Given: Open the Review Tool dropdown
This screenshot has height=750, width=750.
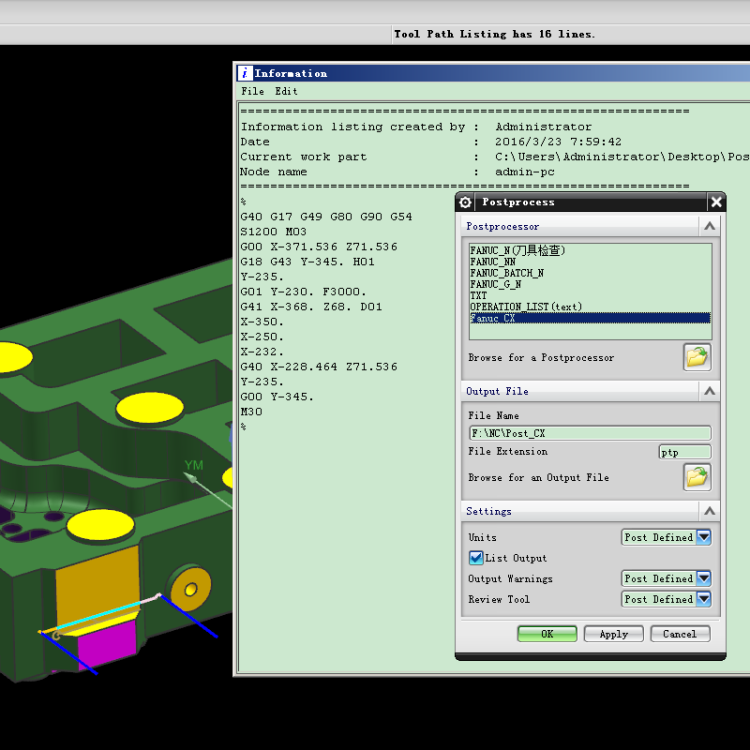Looking at the screenshot, I should click(666, 599).
